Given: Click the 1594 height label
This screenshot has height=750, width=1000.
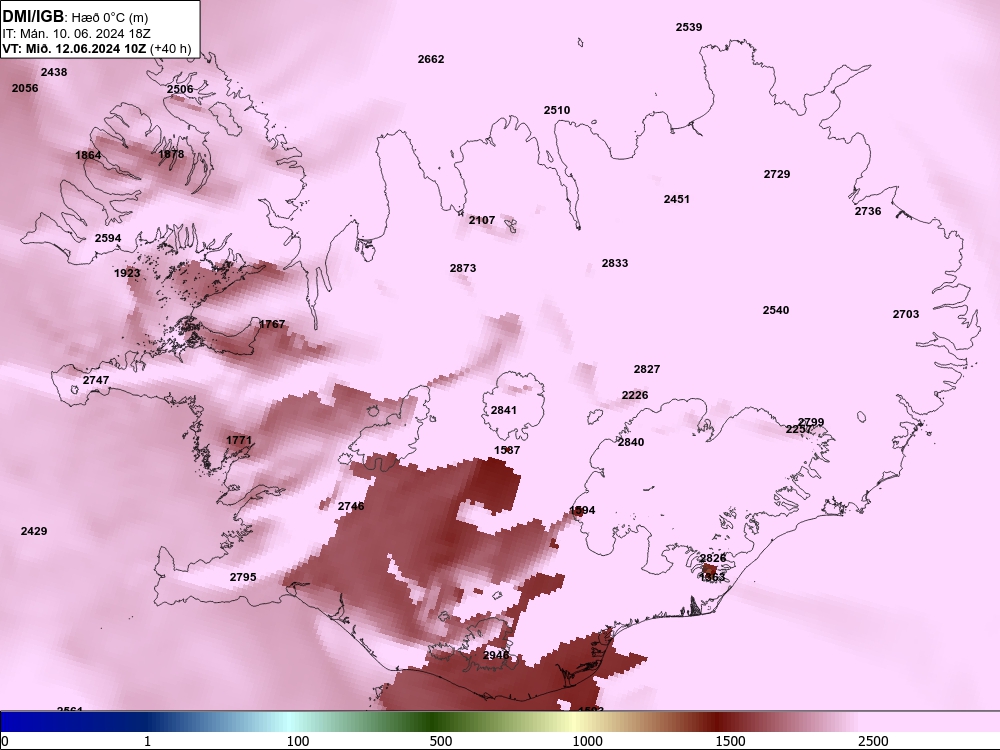Looking at the screenshot, I should (x=582, y=510).
